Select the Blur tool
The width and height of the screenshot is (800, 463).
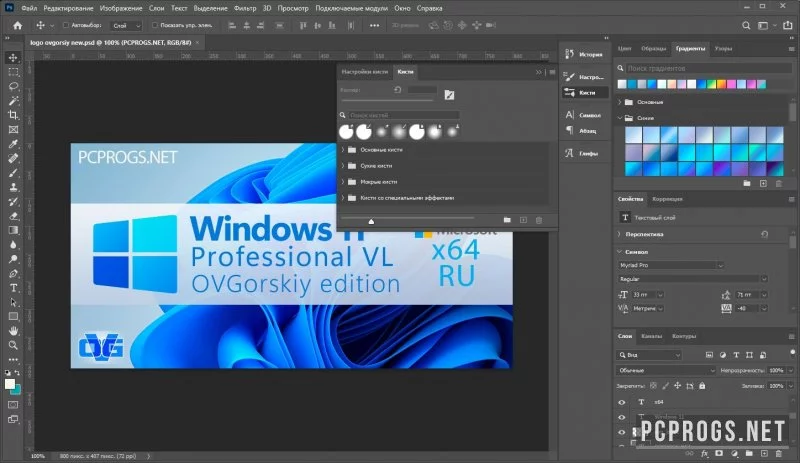point(13,245)
